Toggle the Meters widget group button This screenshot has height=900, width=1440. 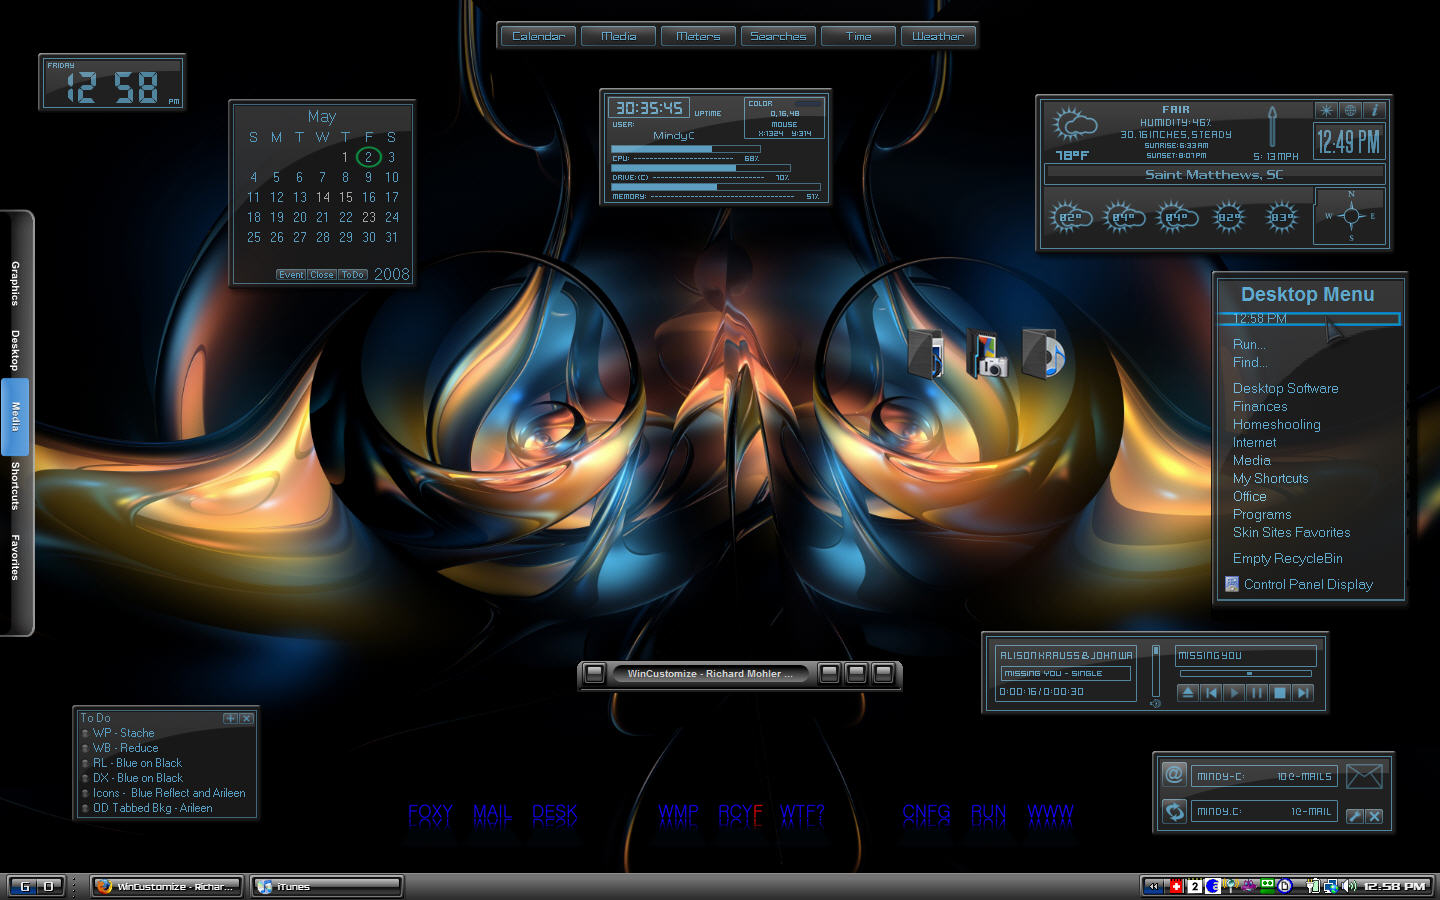[698, 36]
